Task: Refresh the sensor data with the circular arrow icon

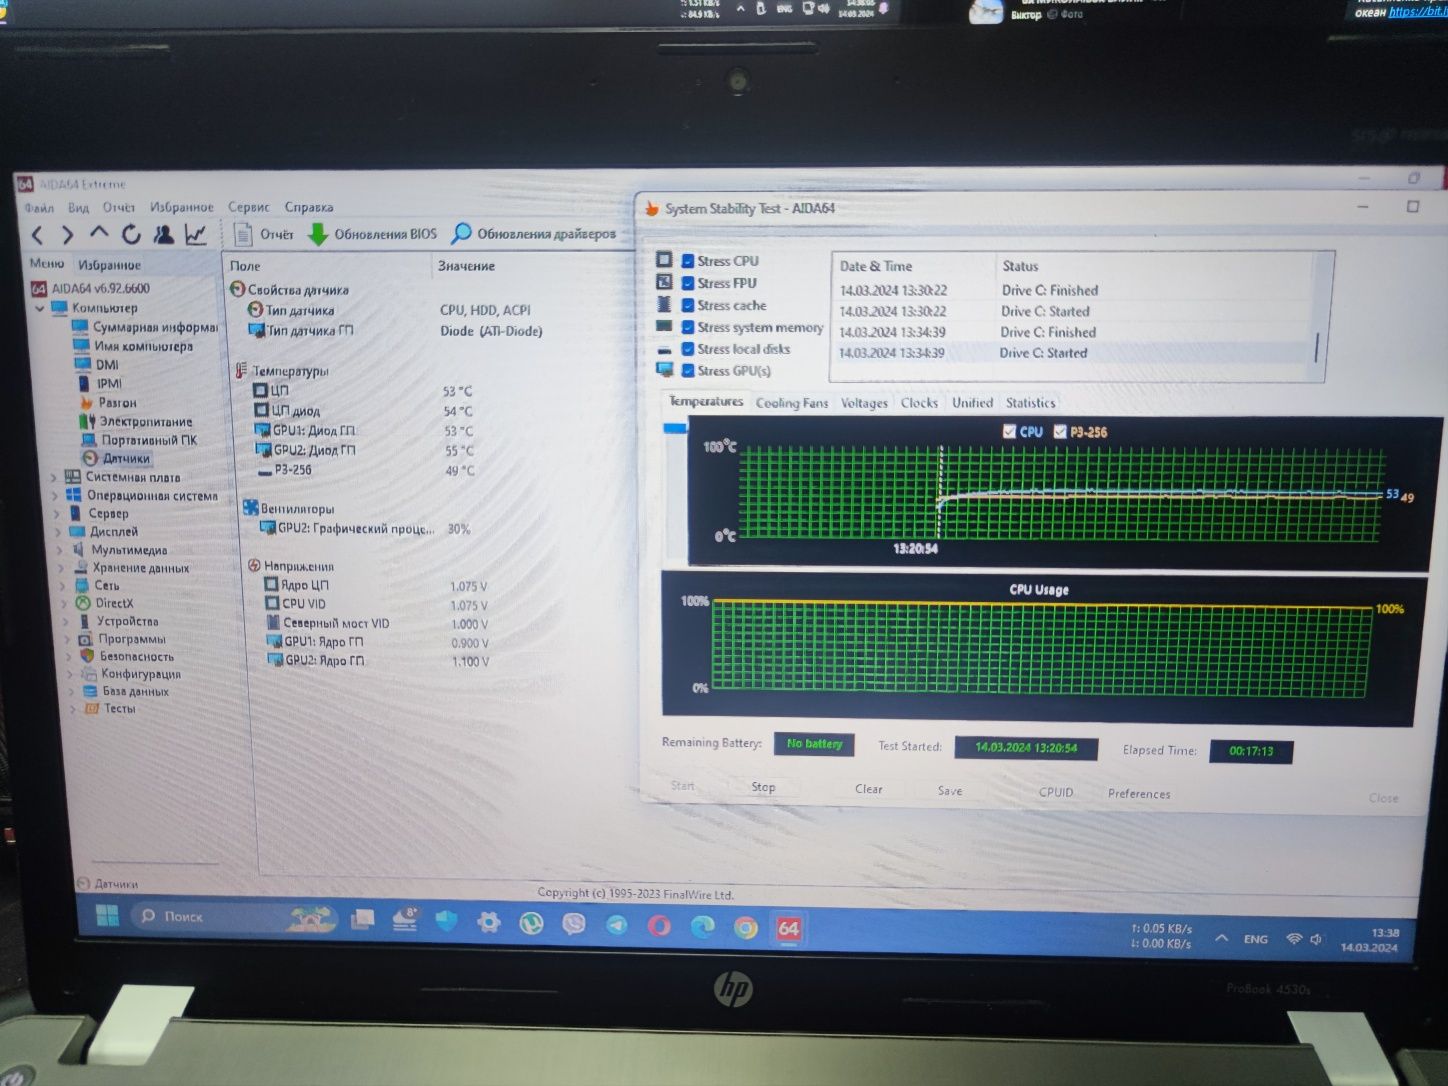Action: pyautogui.click(x=130, y=234)
